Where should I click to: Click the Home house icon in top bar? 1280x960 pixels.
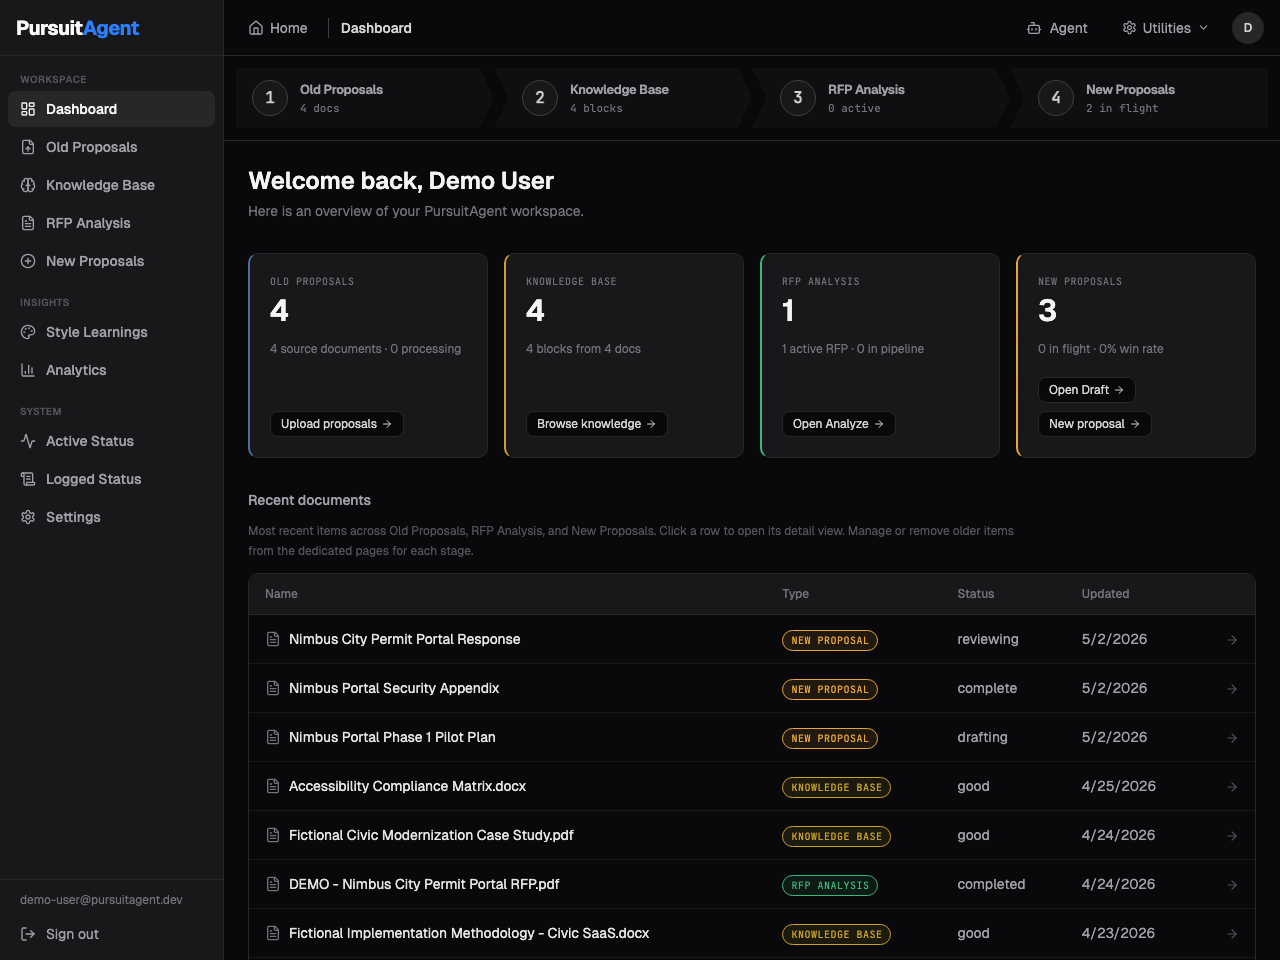(x=256, y=28)
